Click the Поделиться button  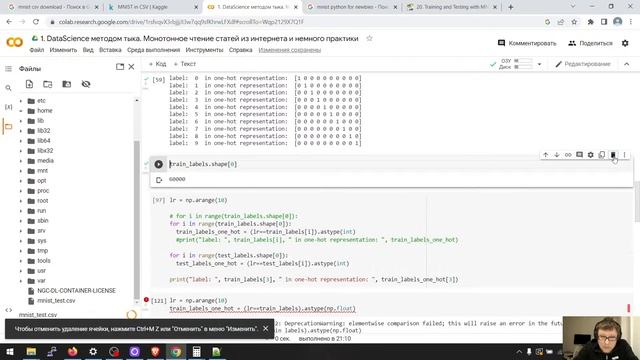pyautogui.click(x=590, y=43)
